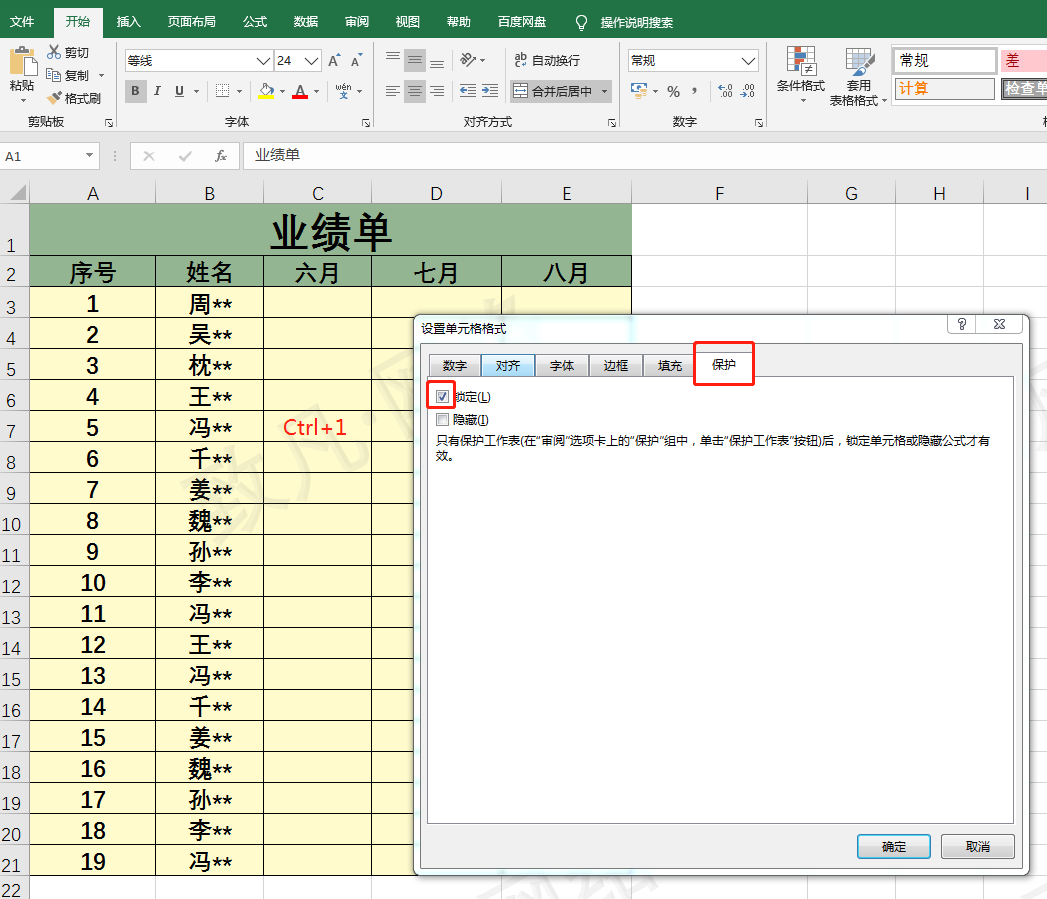Click the Cut scissors icon

pos(54,51)
